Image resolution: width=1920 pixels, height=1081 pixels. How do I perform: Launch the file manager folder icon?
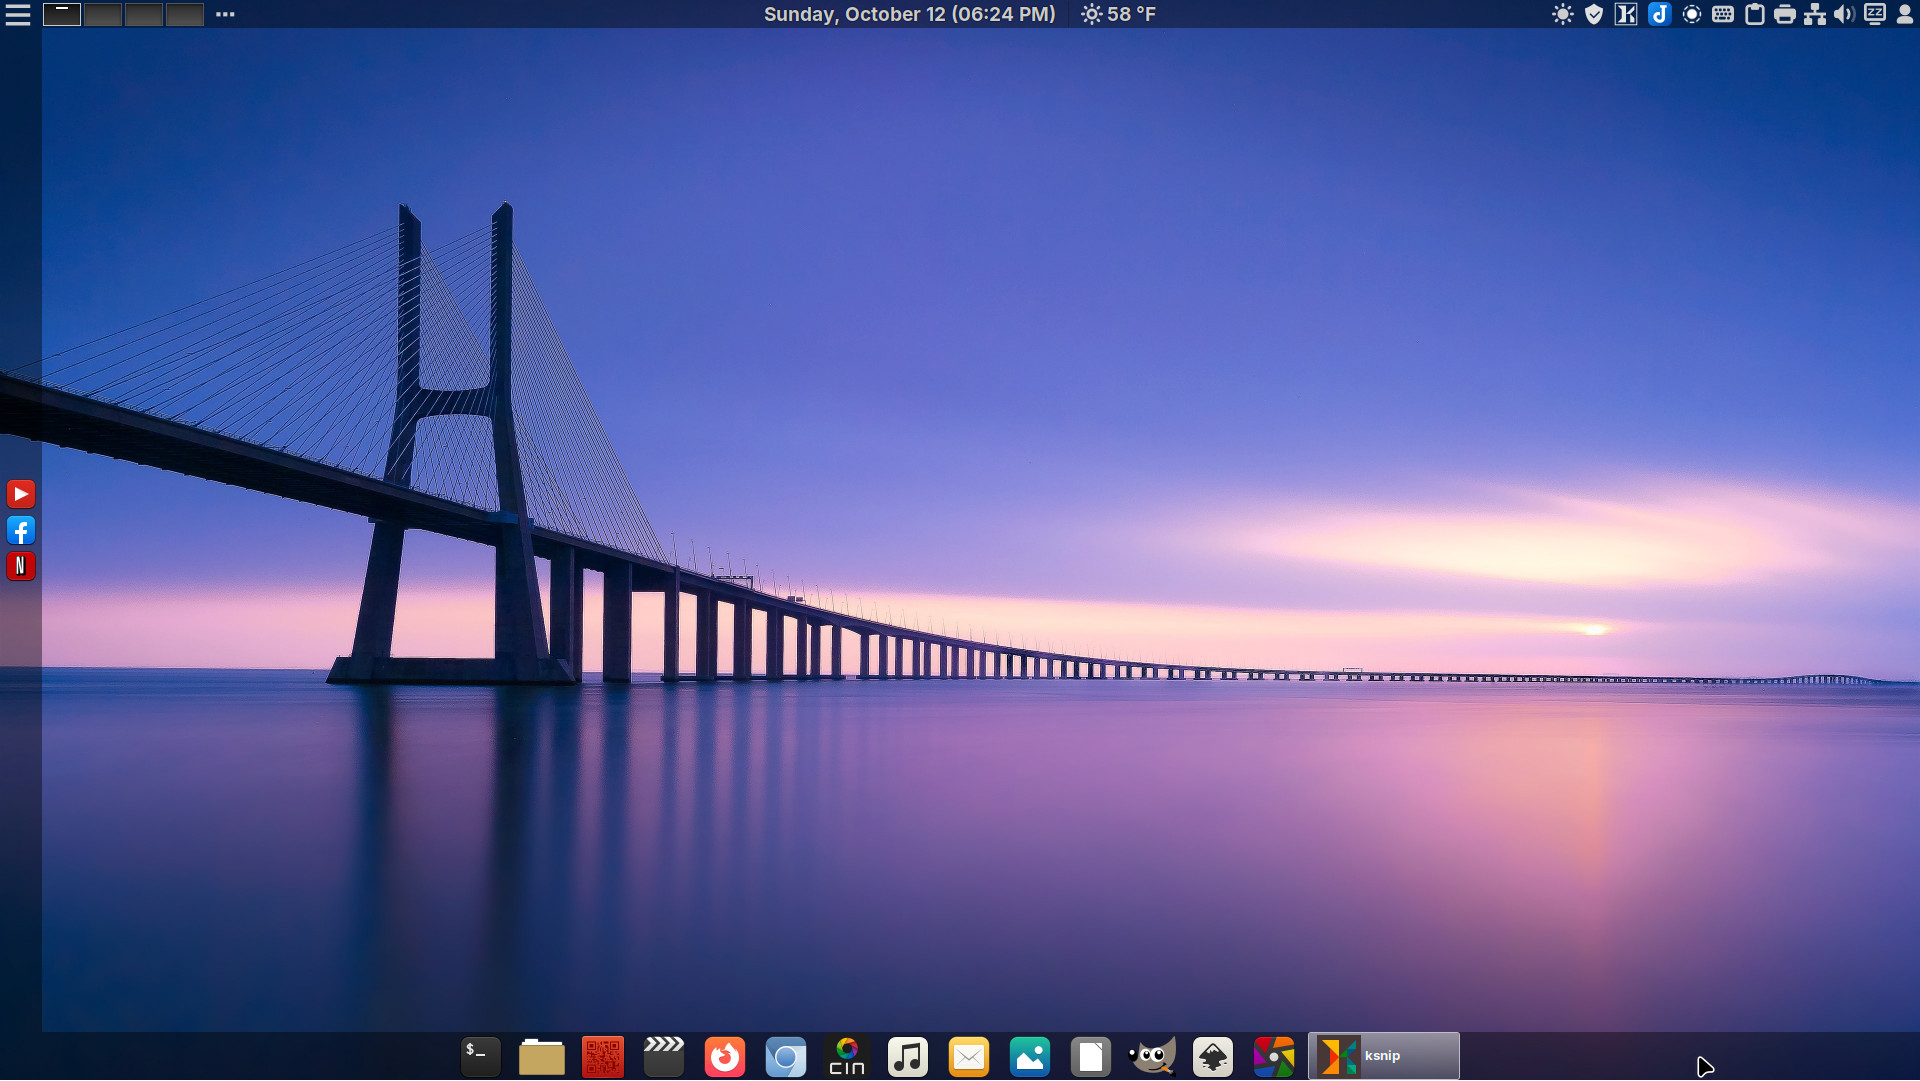[x=542, y=1057]
